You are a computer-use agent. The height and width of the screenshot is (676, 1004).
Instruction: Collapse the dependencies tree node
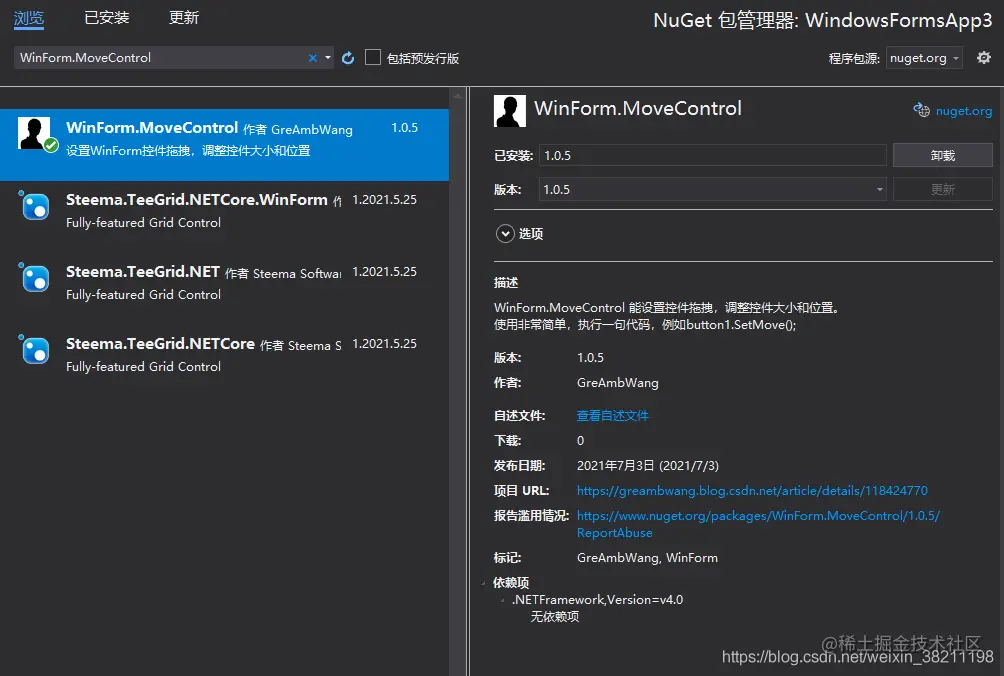tap(483, 583)
